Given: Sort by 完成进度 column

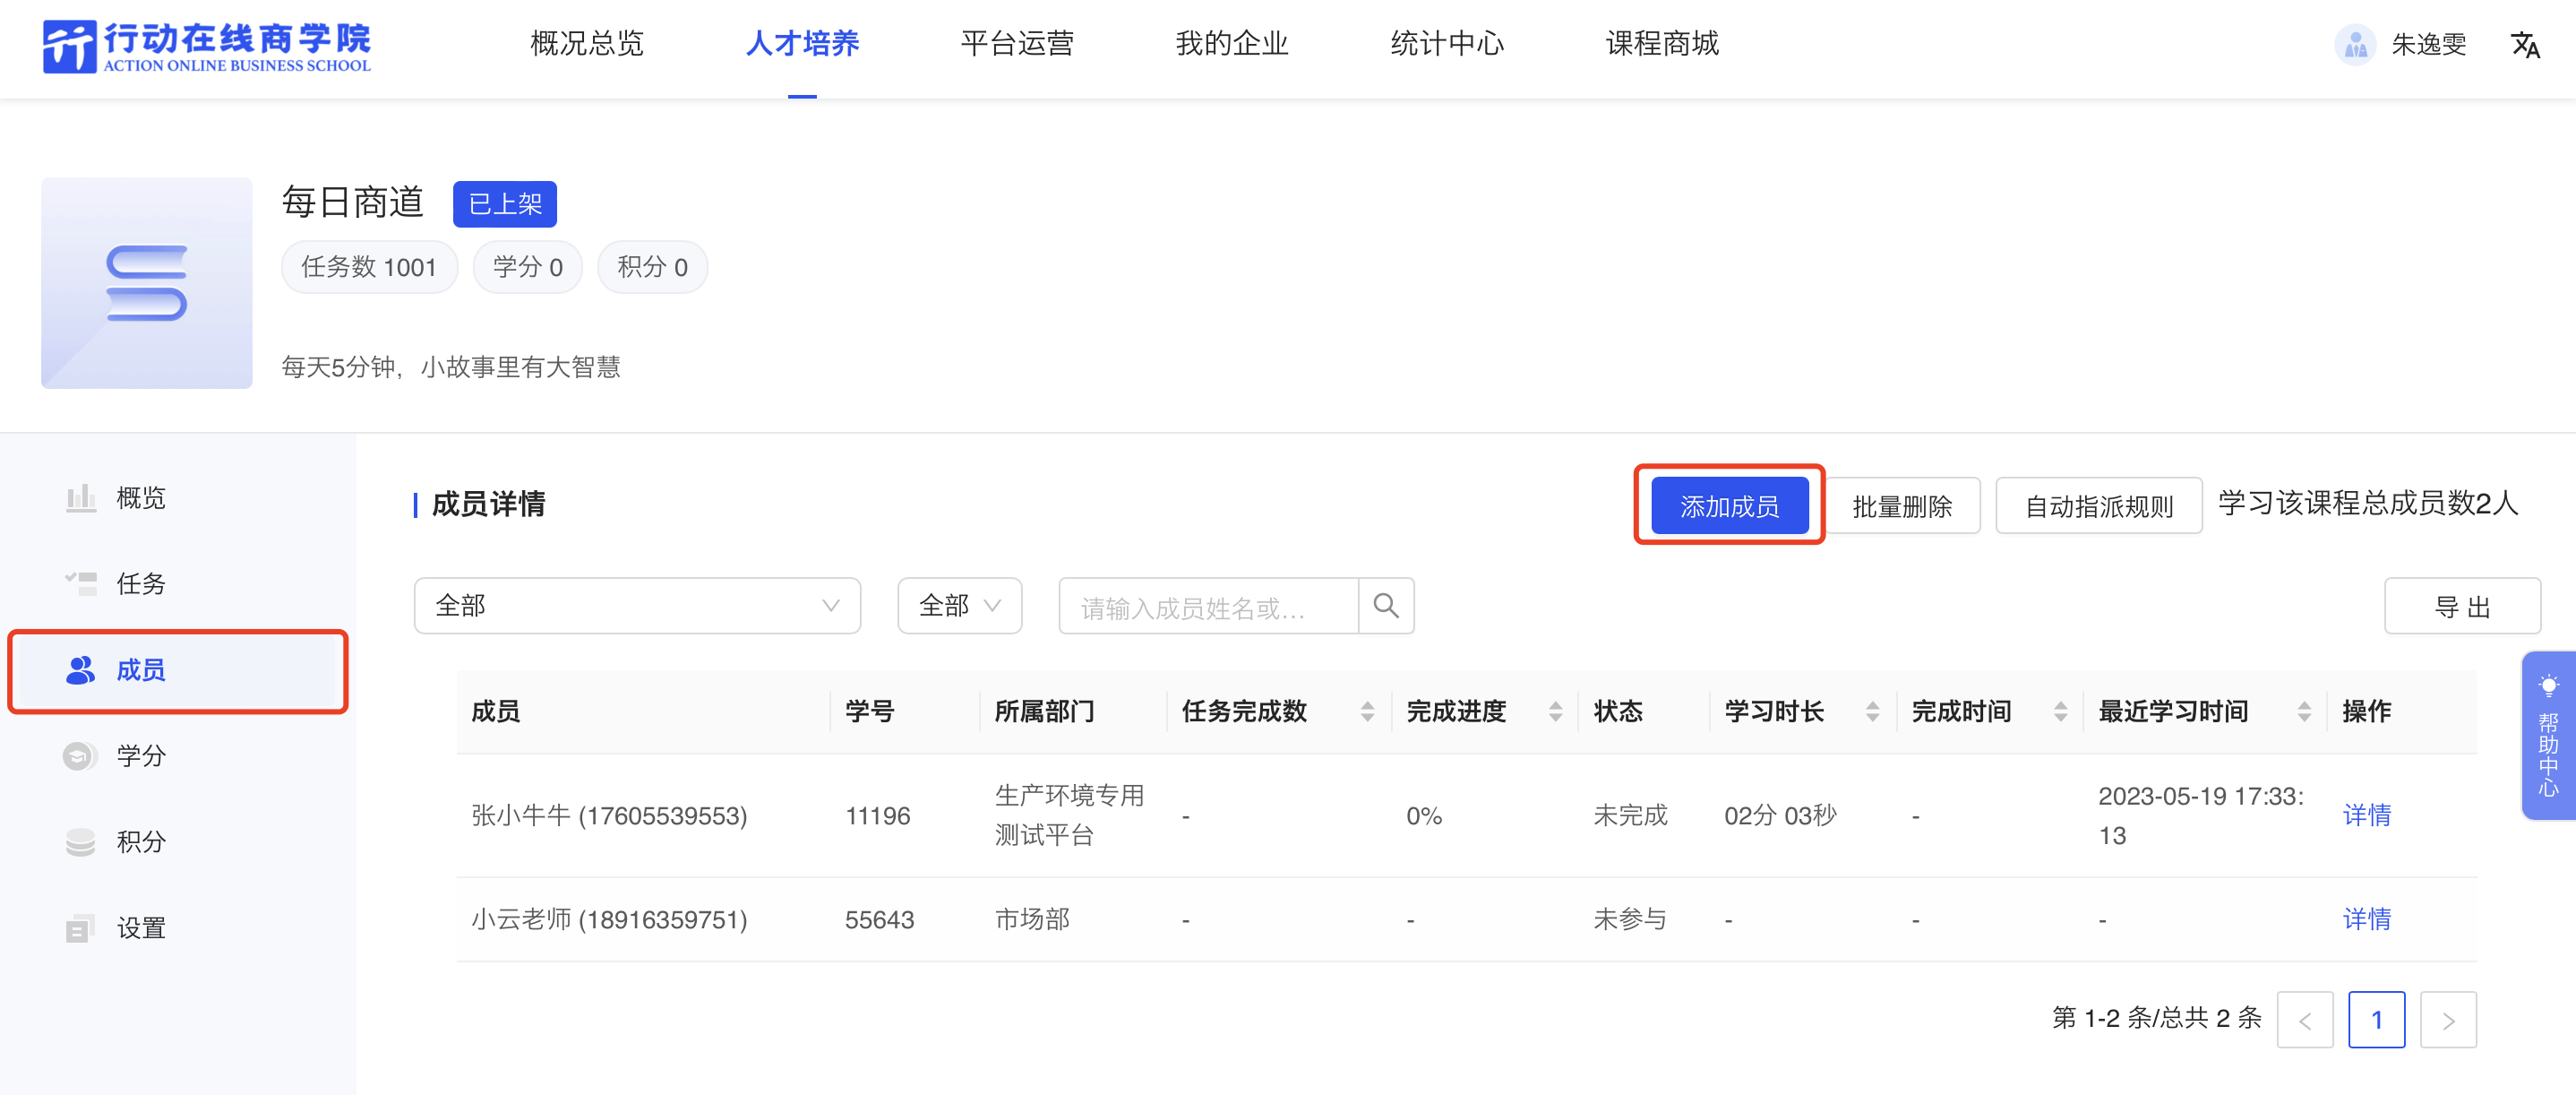Looking at the screenshot, I should pos(1554,711).
